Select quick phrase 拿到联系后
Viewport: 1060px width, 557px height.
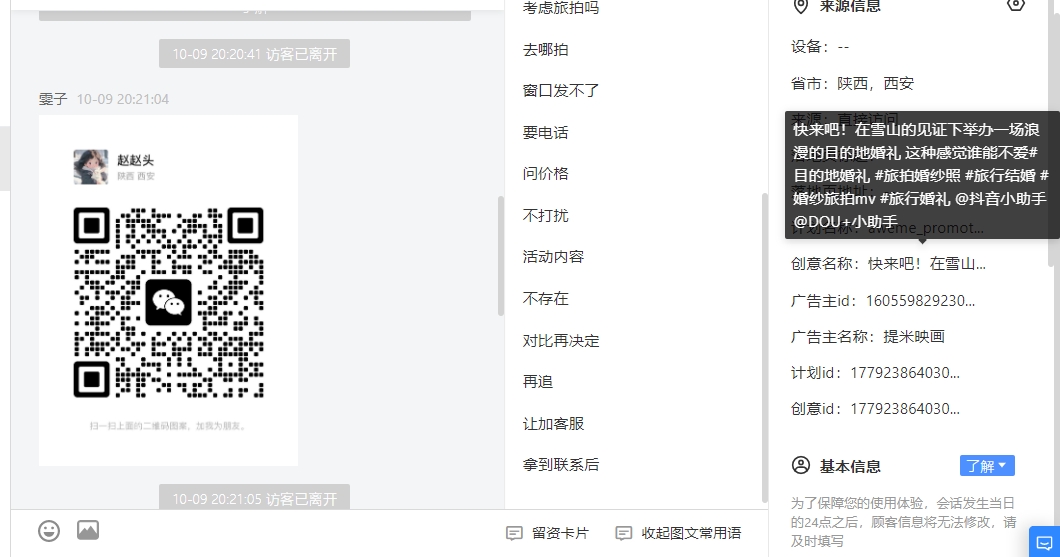click(x=561, y=465)
